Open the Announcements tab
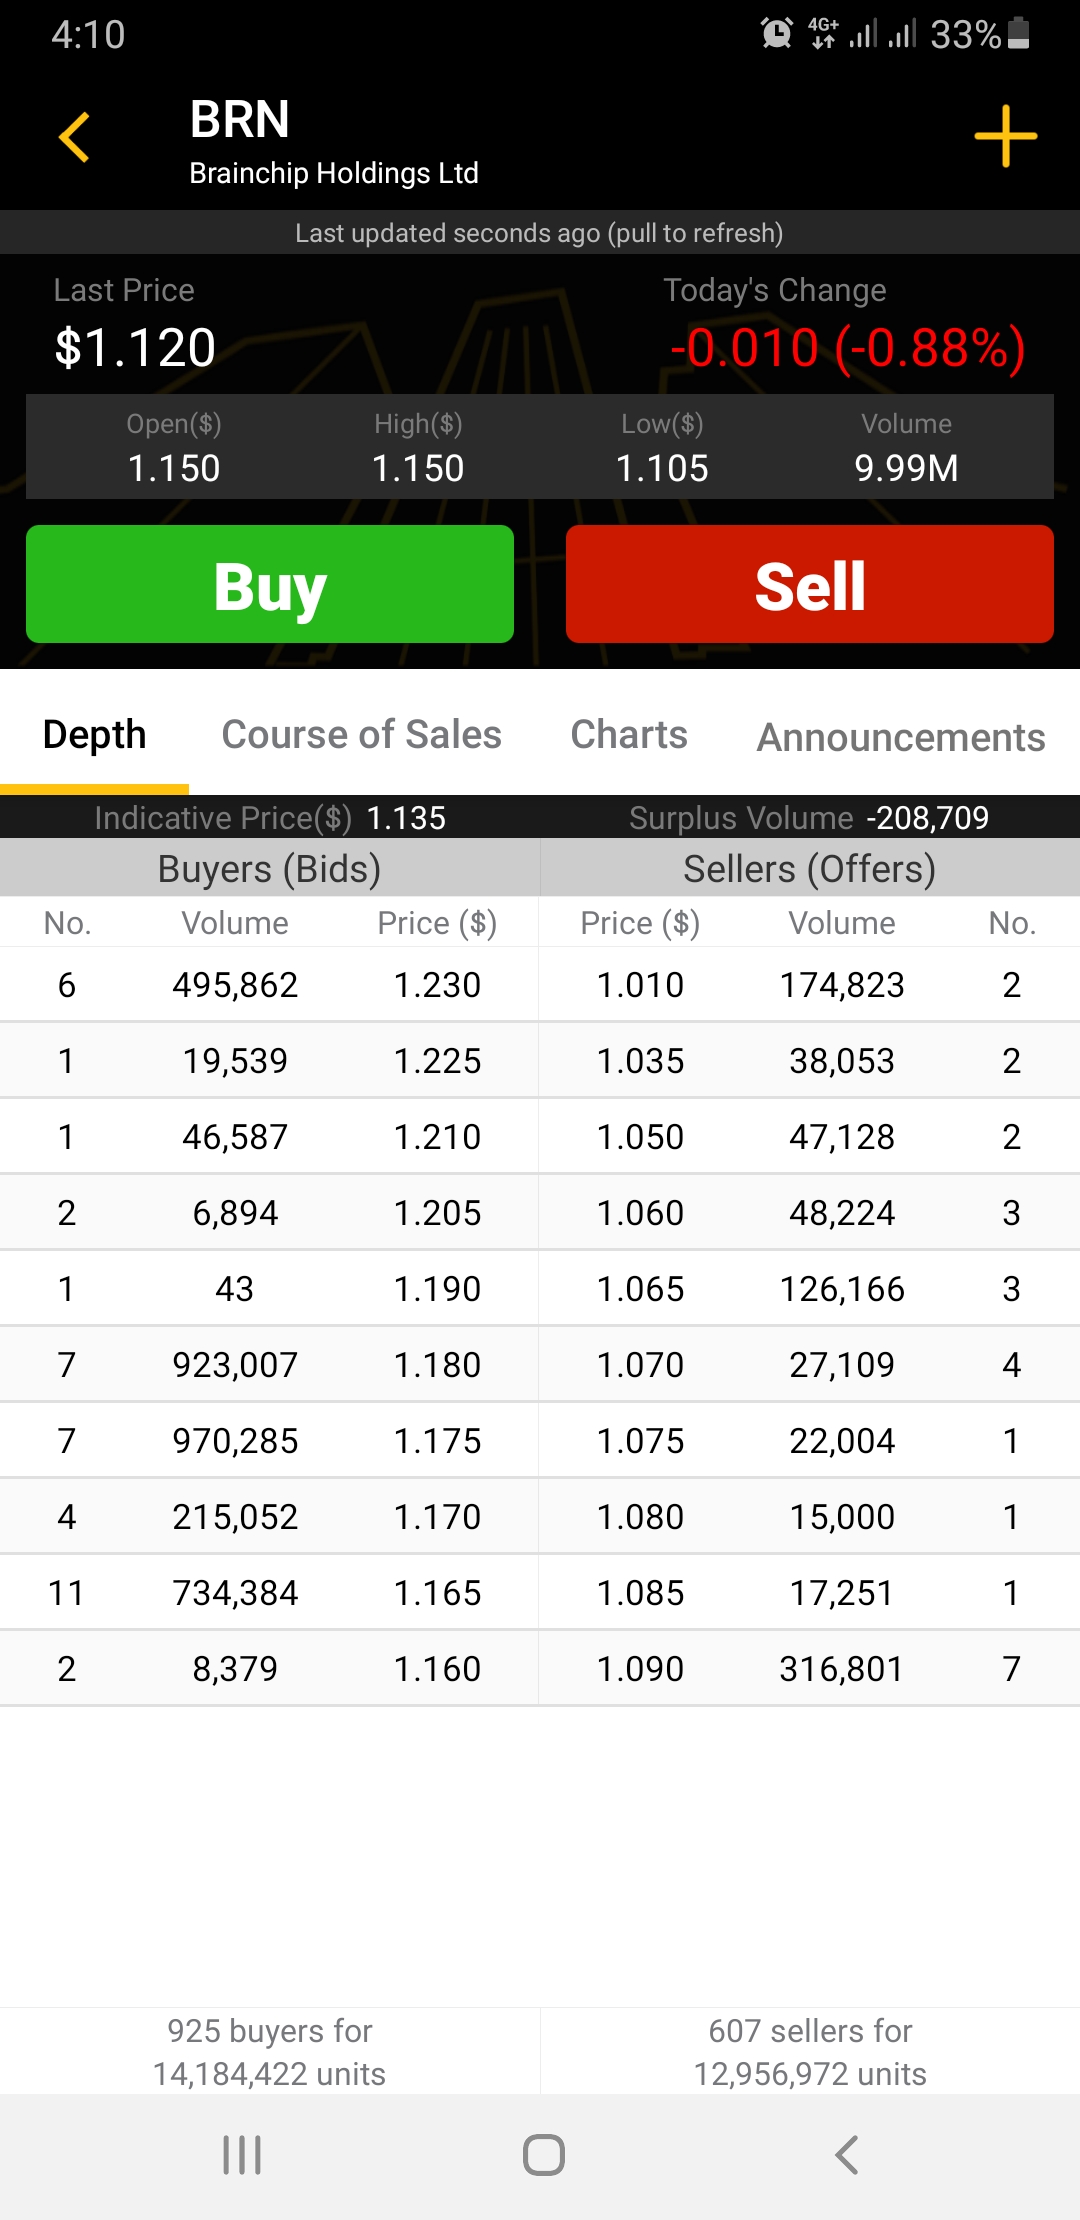1080x2220 pixels. pos(901,737)
